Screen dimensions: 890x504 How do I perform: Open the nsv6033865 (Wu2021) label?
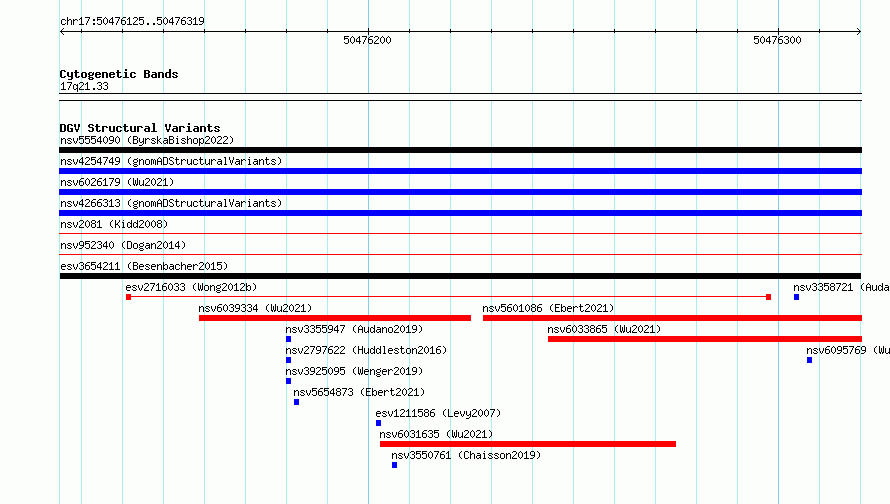604,329
